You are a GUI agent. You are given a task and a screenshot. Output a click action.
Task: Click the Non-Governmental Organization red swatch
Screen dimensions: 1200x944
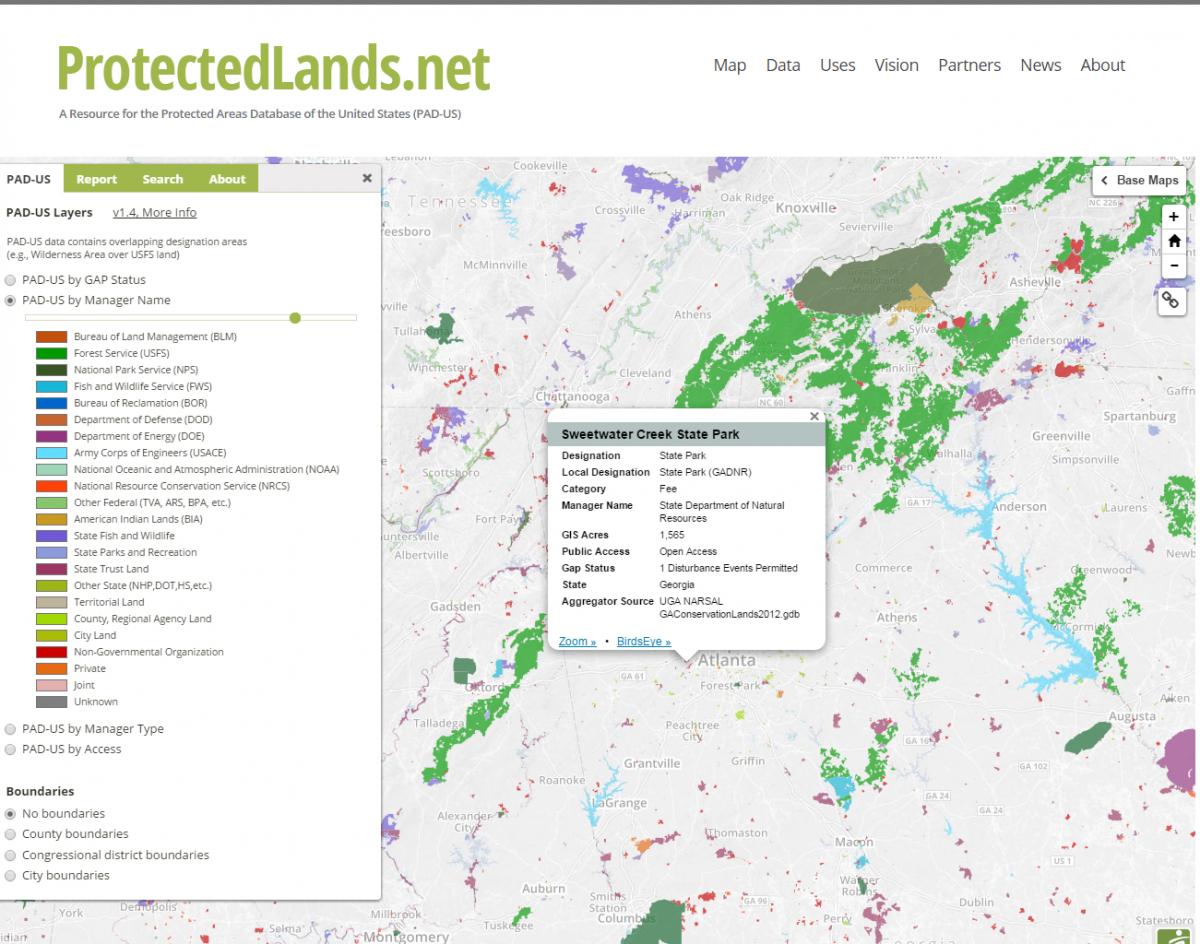pyautogui.click(x=52, y=652)
